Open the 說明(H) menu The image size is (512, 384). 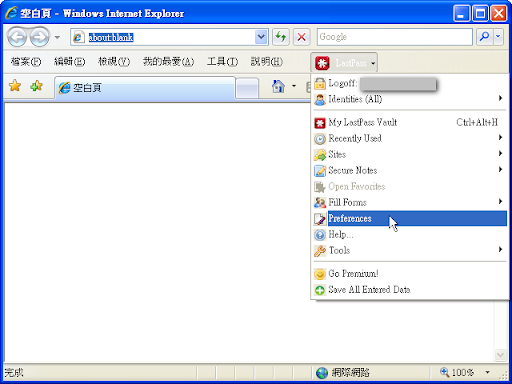coord(266,62)
